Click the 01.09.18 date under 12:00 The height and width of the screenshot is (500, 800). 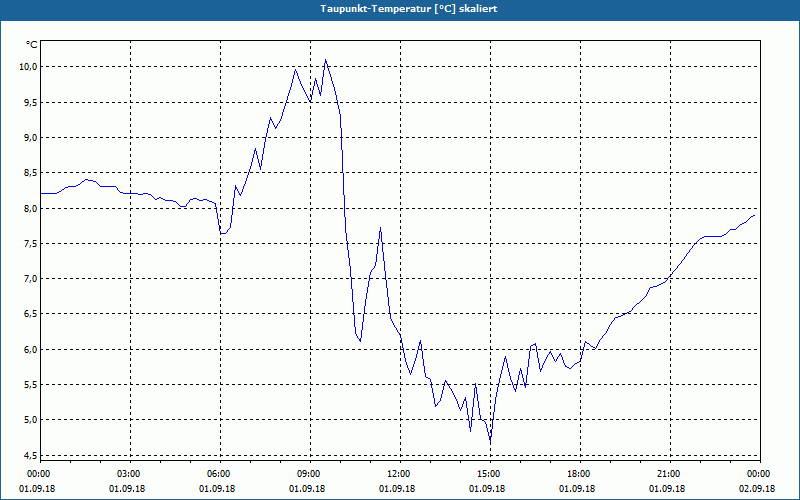(x=397, y=489)
